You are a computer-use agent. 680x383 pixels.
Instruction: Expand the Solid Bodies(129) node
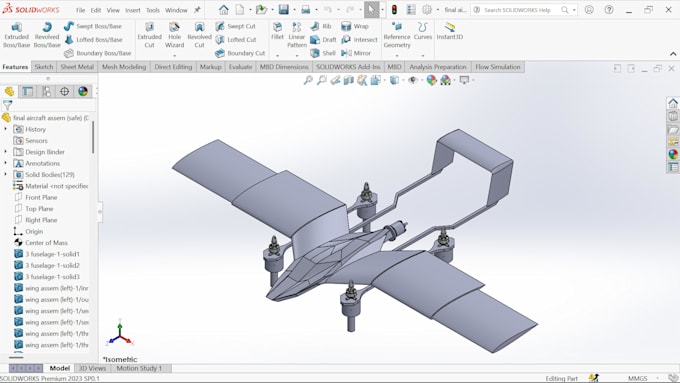6,174
